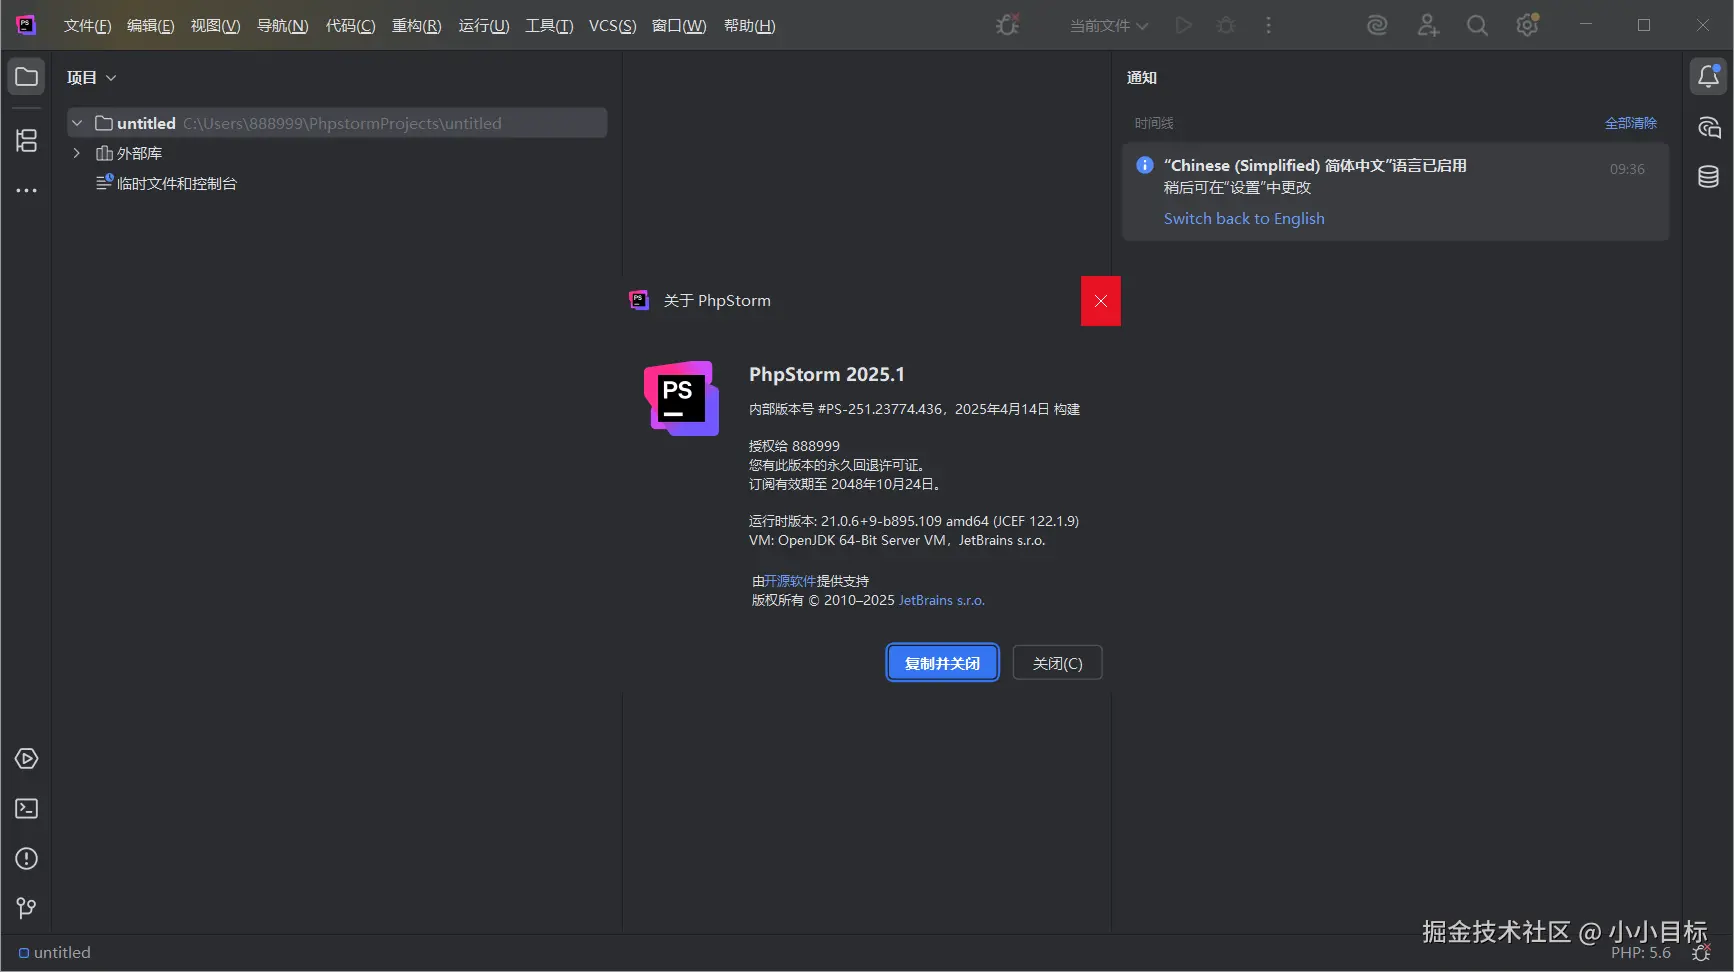Image resolution: width=1734 pixels, height=972 pixels.
Task: Click the large PS logo in About dialog
Action: [x=681, y=398]
